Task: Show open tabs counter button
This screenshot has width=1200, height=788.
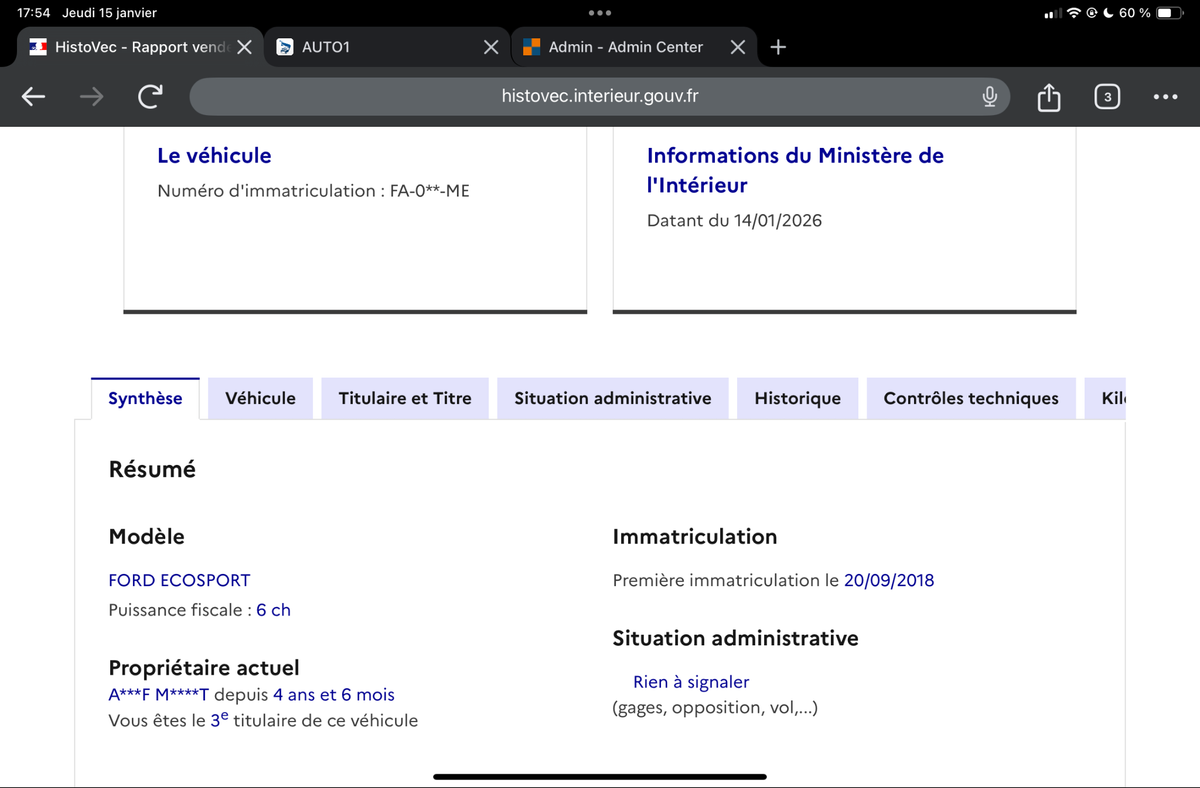Action: (x=1106, y=97)
